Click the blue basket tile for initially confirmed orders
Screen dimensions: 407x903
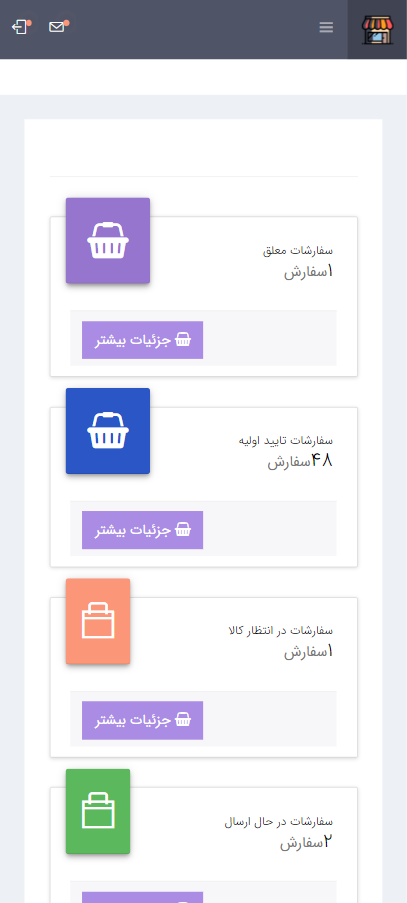(x=108, y=431)
